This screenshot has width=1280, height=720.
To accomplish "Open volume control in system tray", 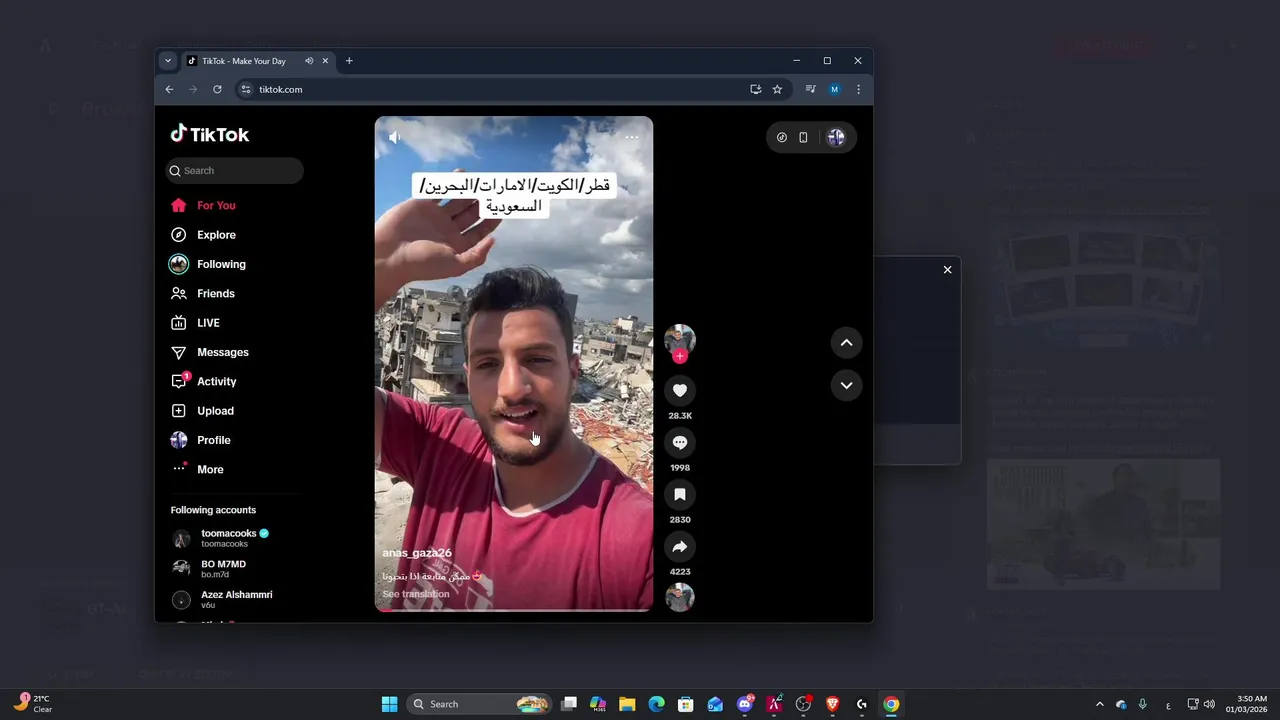I will (x=1209, y=704).
